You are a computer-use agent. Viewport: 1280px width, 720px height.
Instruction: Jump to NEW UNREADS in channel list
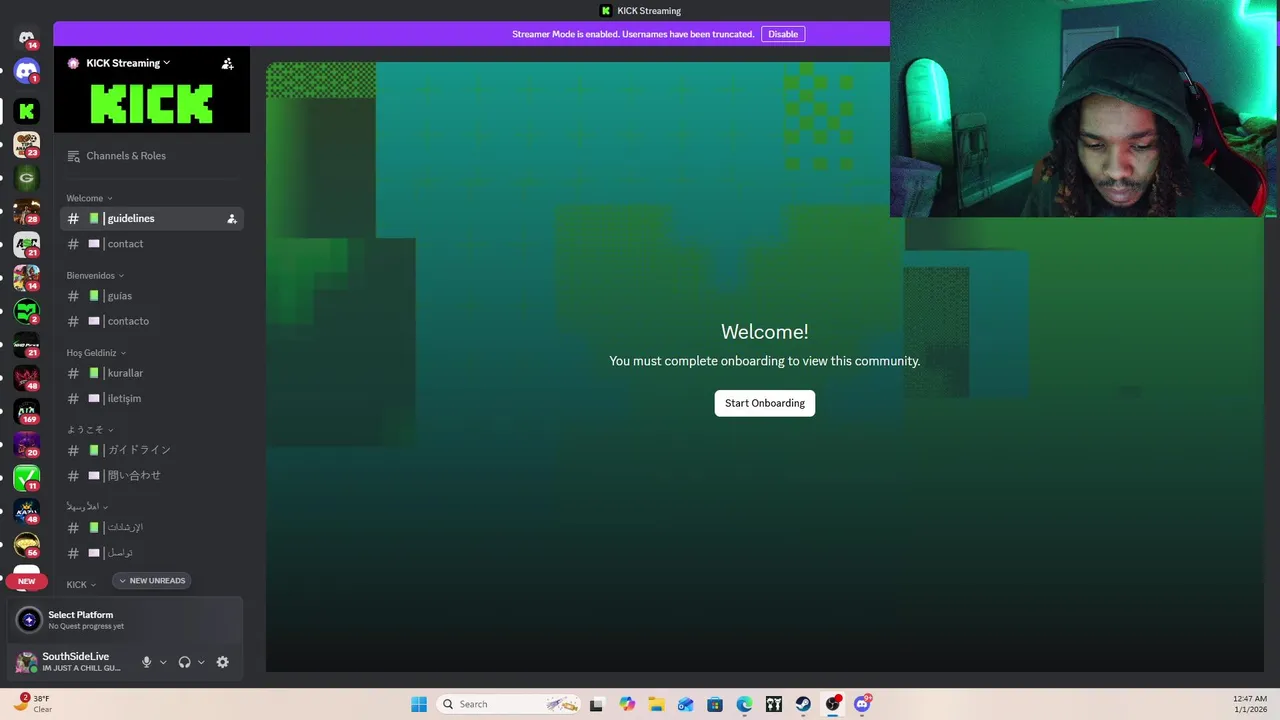coord(152,580)
